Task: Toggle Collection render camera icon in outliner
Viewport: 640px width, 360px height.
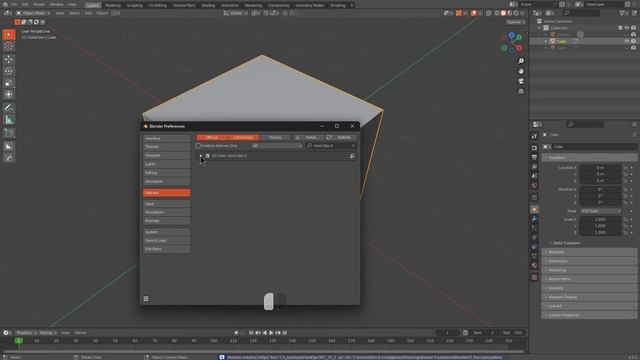Action: coord(633,28)
